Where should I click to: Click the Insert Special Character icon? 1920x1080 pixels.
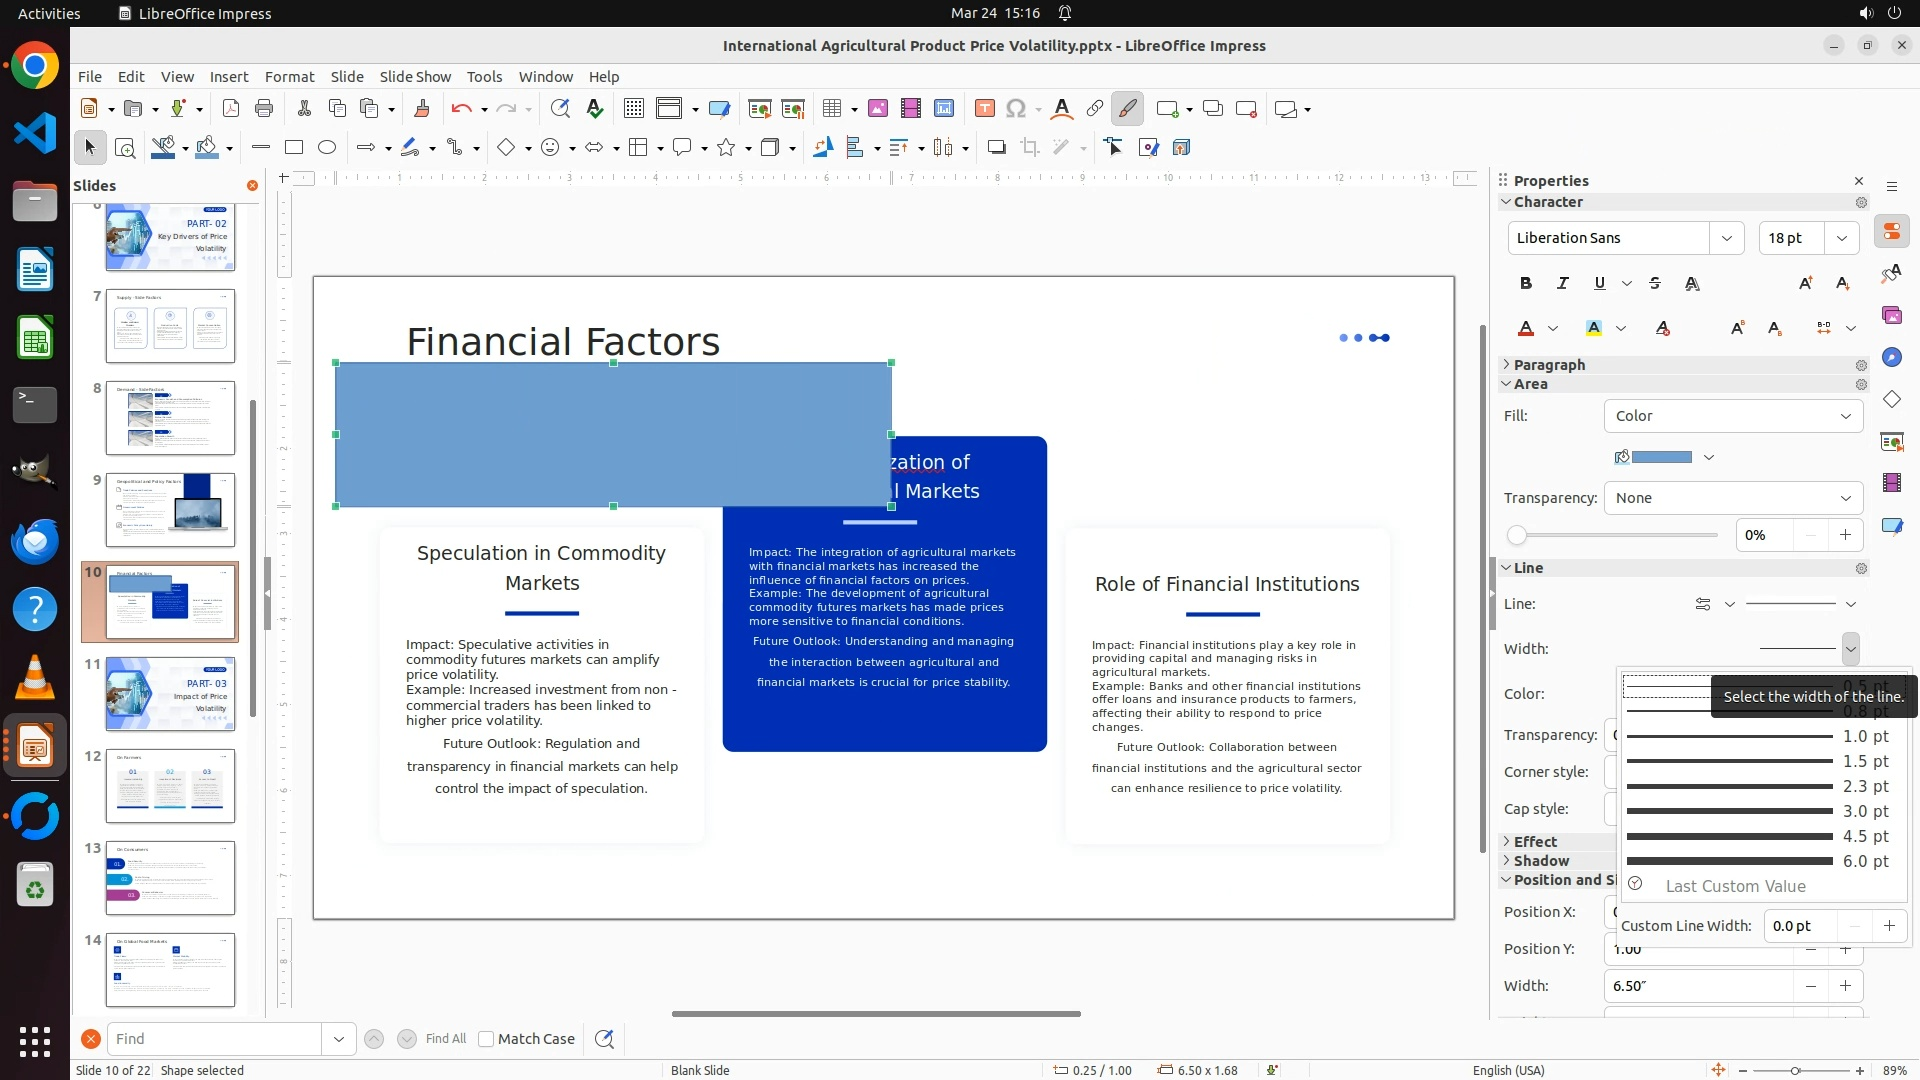tap(1016, 109)
